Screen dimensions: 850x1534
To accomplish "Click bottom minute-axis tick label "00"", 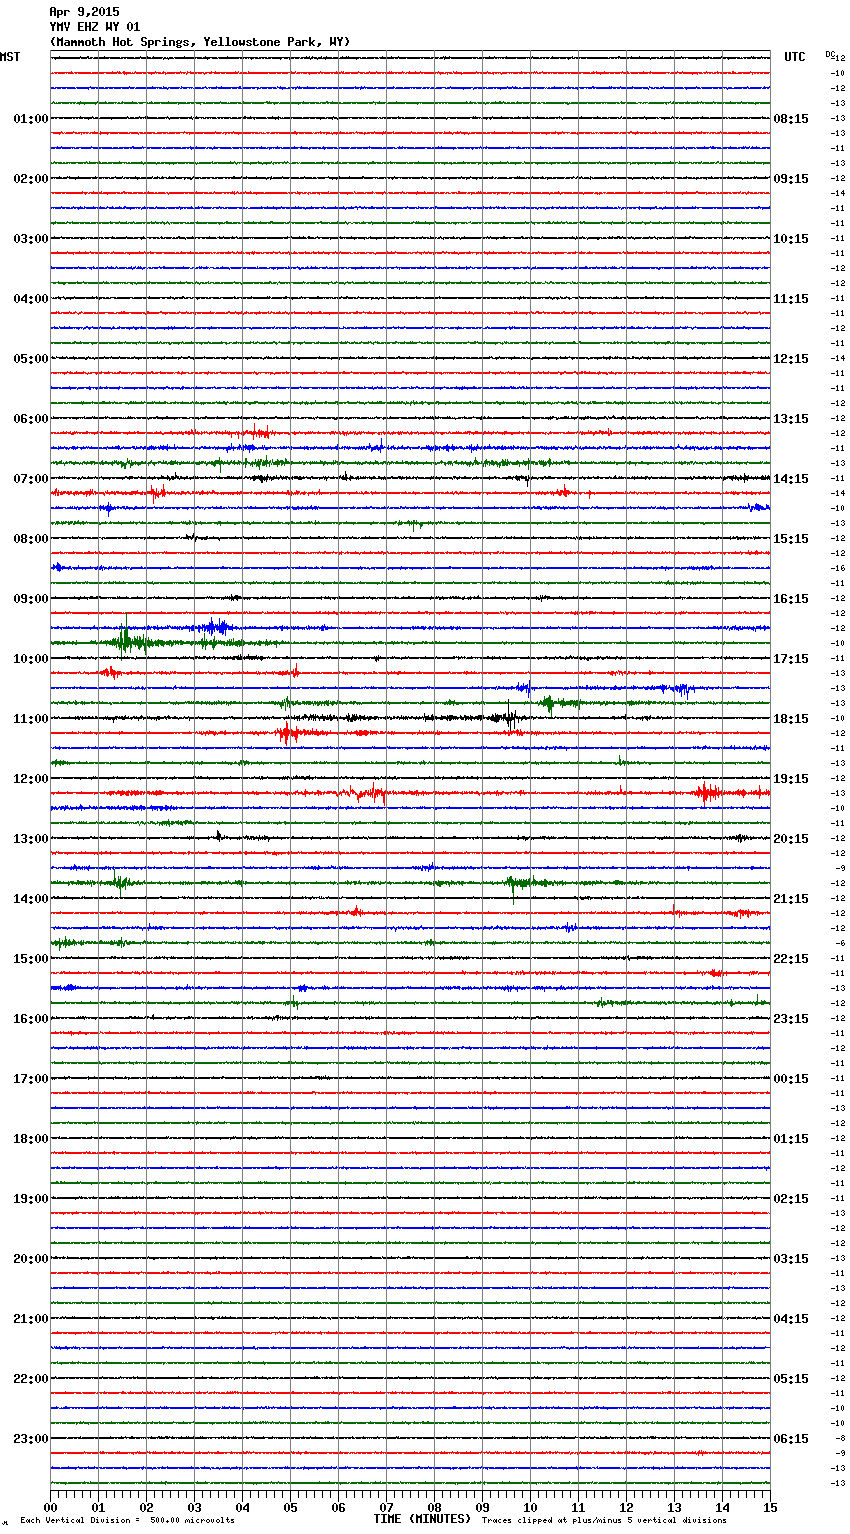I will pos(51,1507).
